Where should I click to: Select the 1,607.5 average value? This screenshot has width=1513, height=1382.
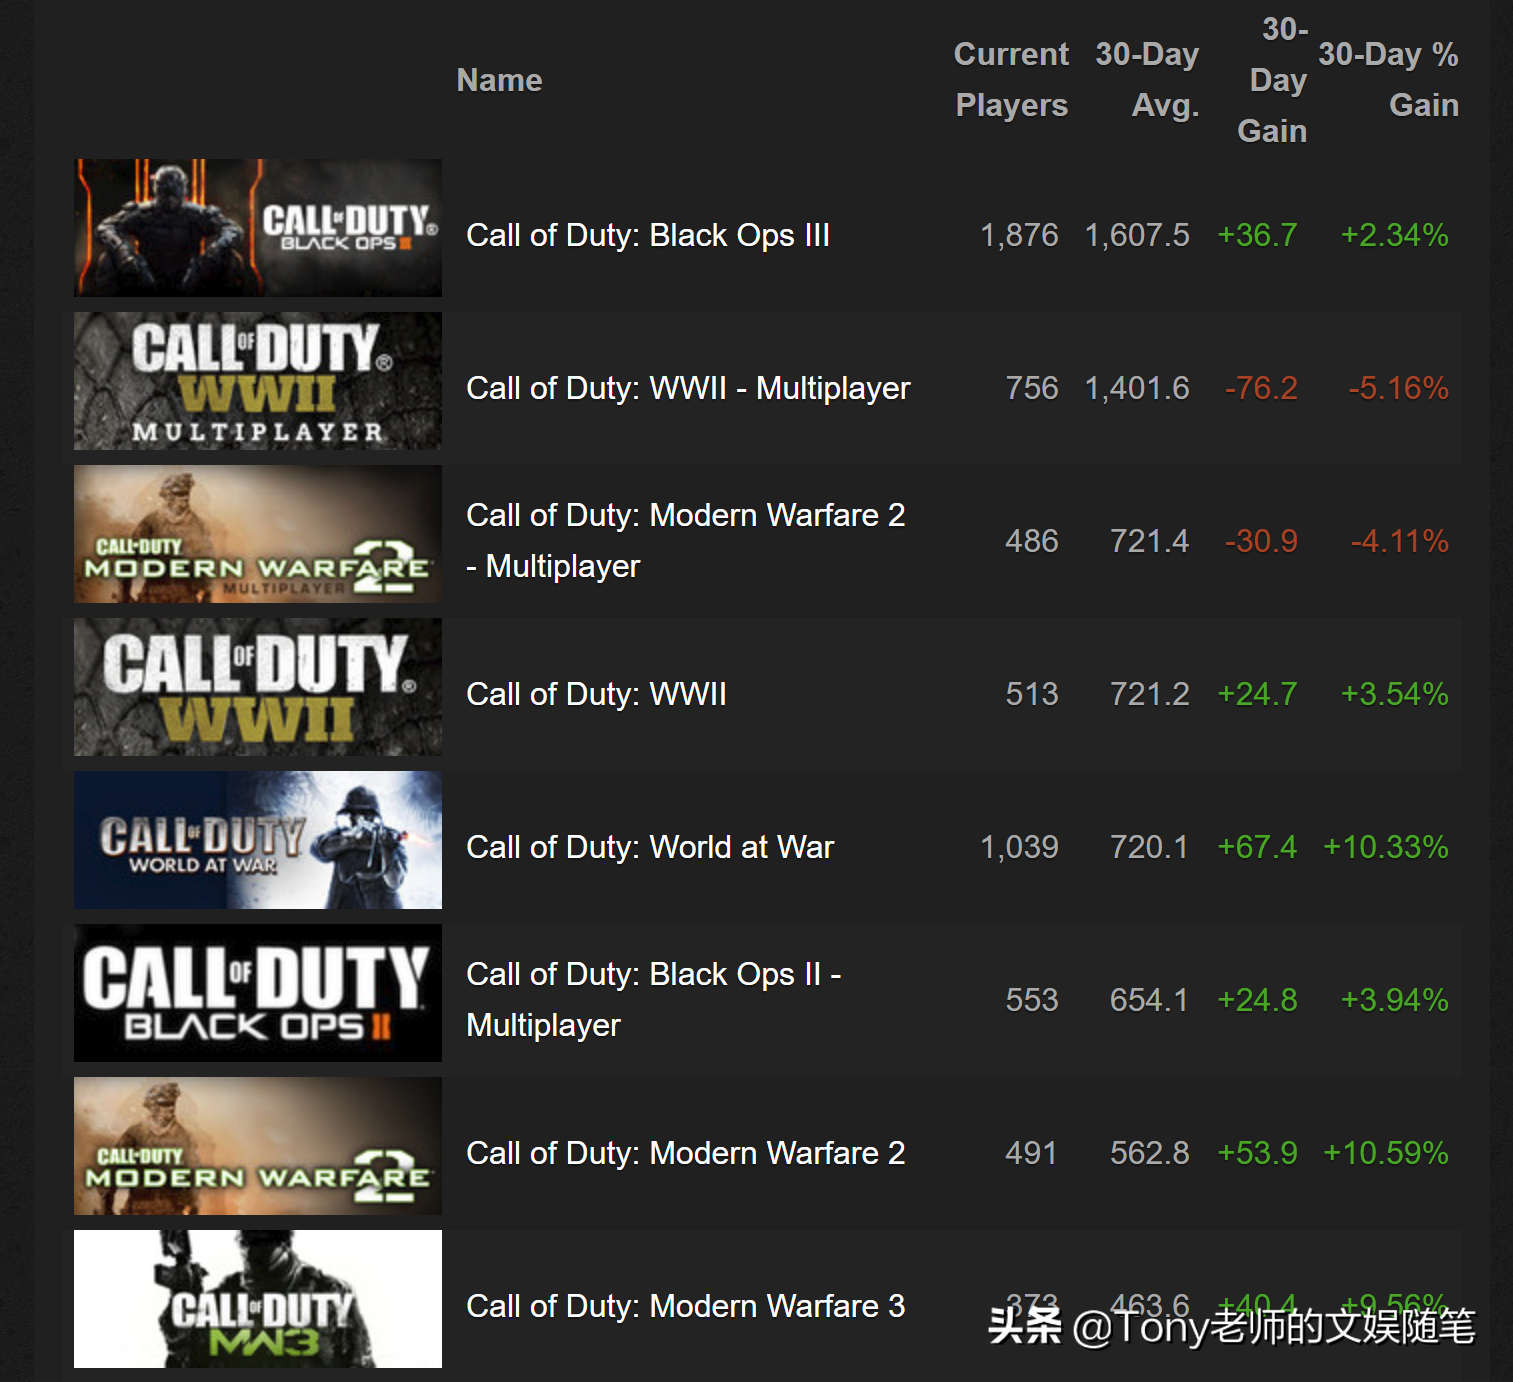coord(1137,235)
